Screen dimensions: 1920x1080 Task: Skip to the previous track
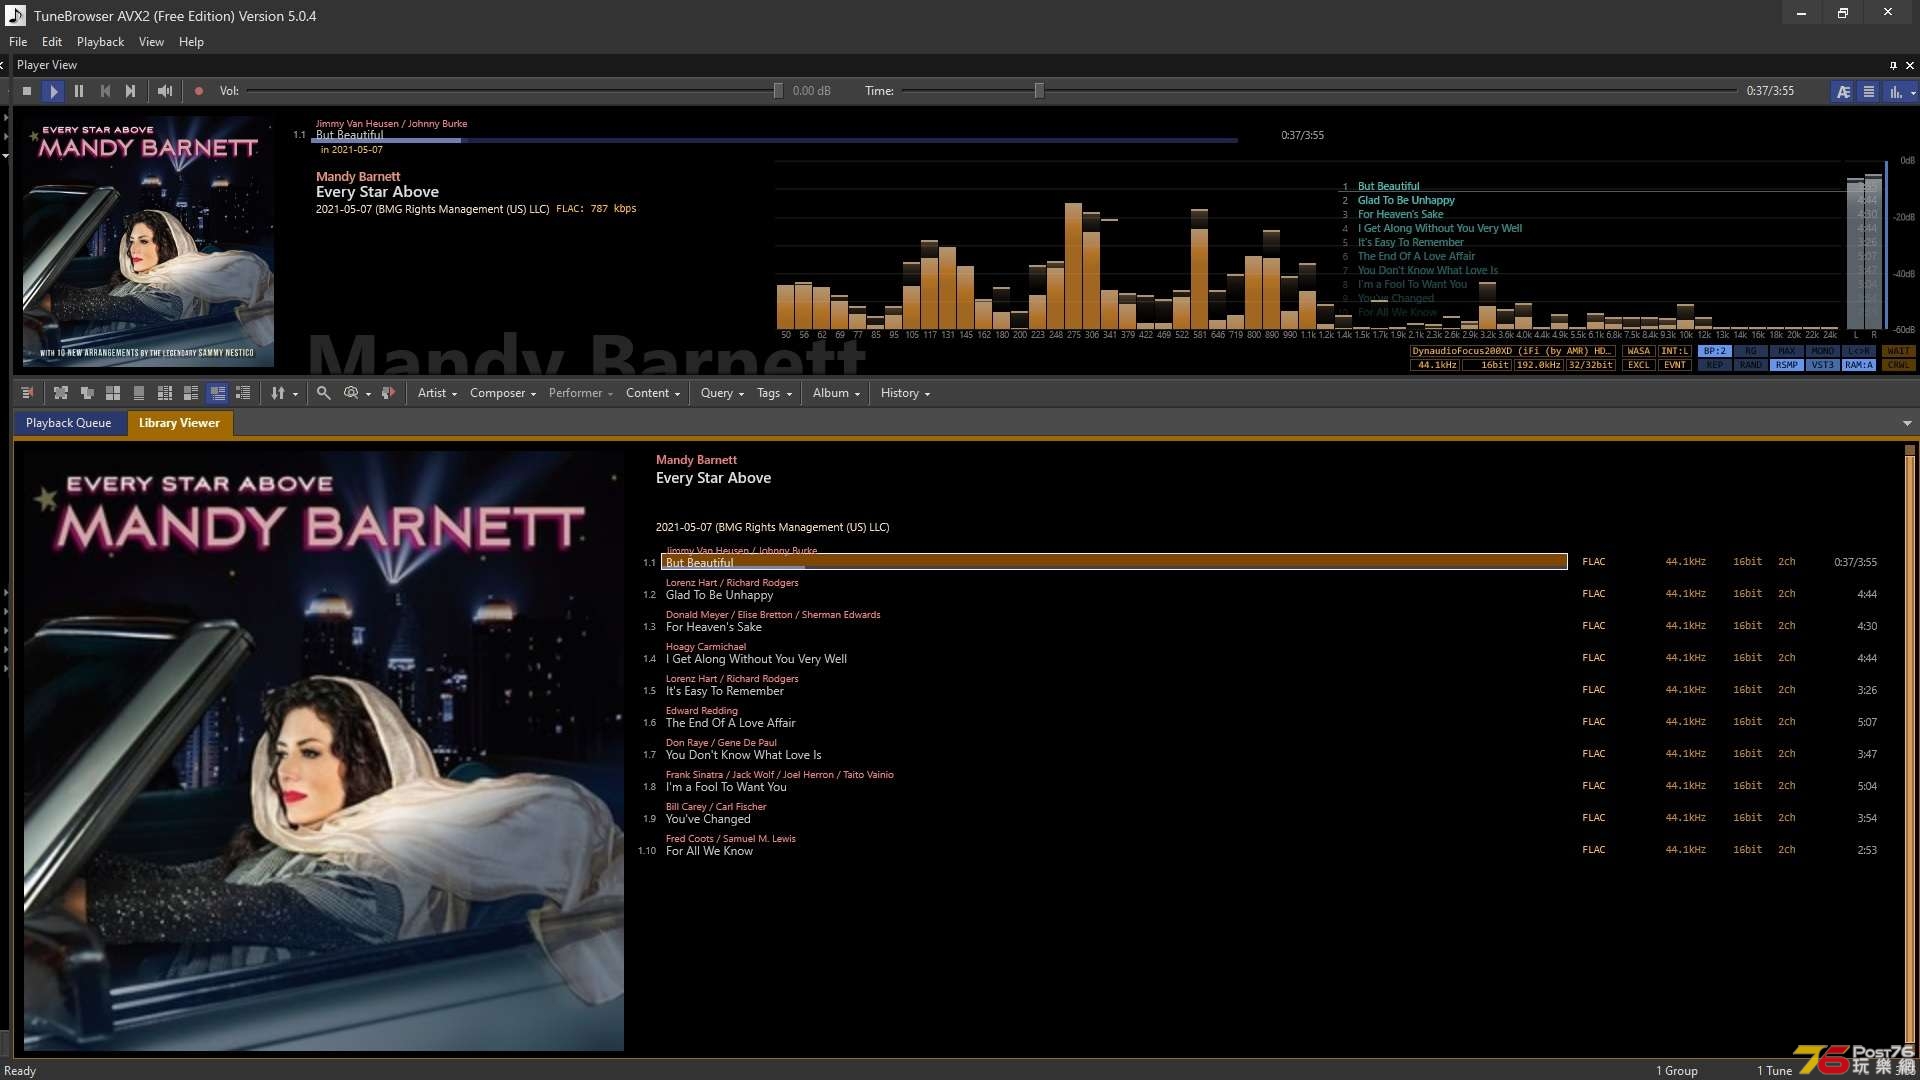click(x=105, y=91)
